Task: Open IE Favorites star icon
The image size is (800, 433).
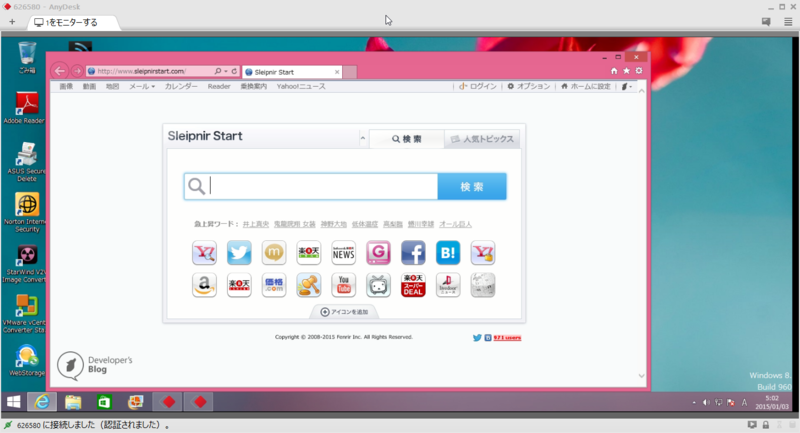Action: point(627,71)
